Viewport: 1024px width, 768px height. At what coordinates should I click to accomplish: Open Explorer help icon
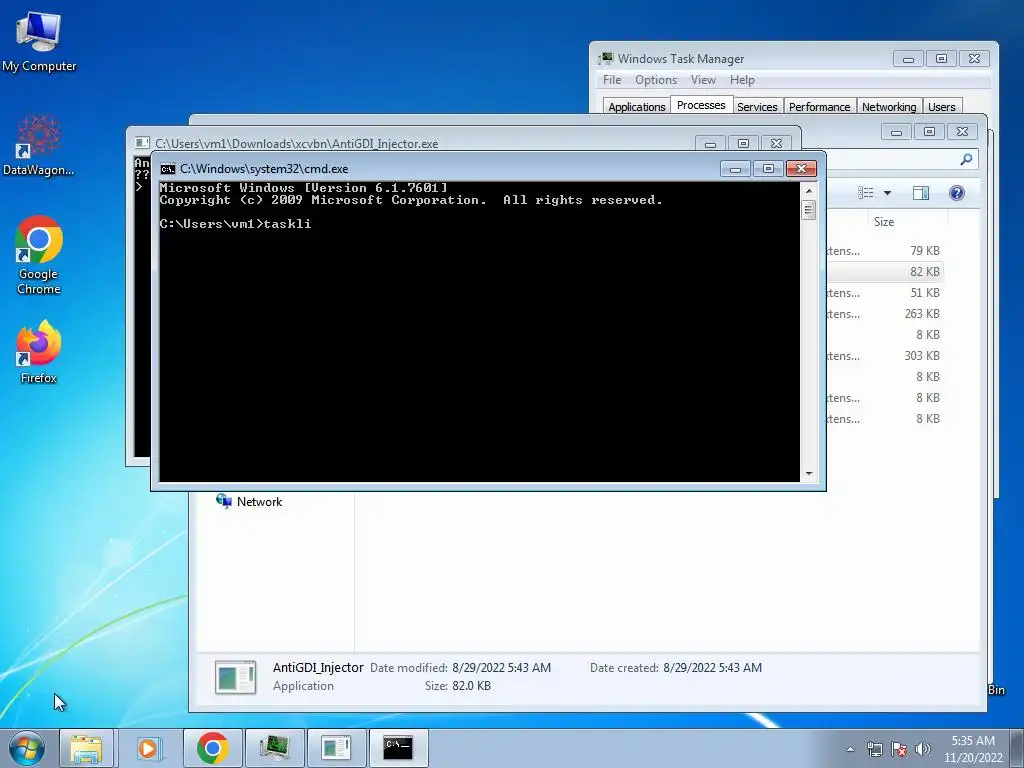957,193
